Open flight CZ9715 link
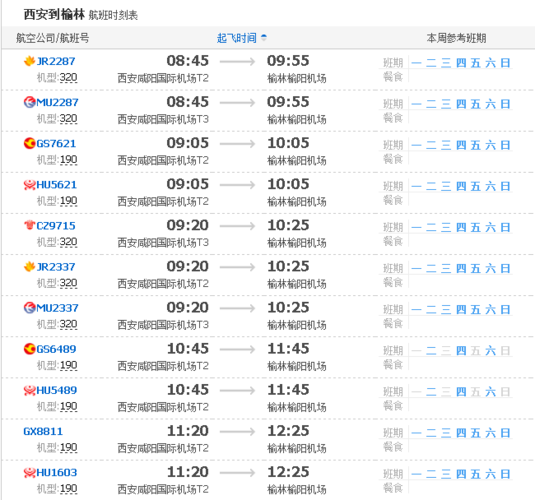The height and width of the screenshot is (500, 535). (56, 226)
